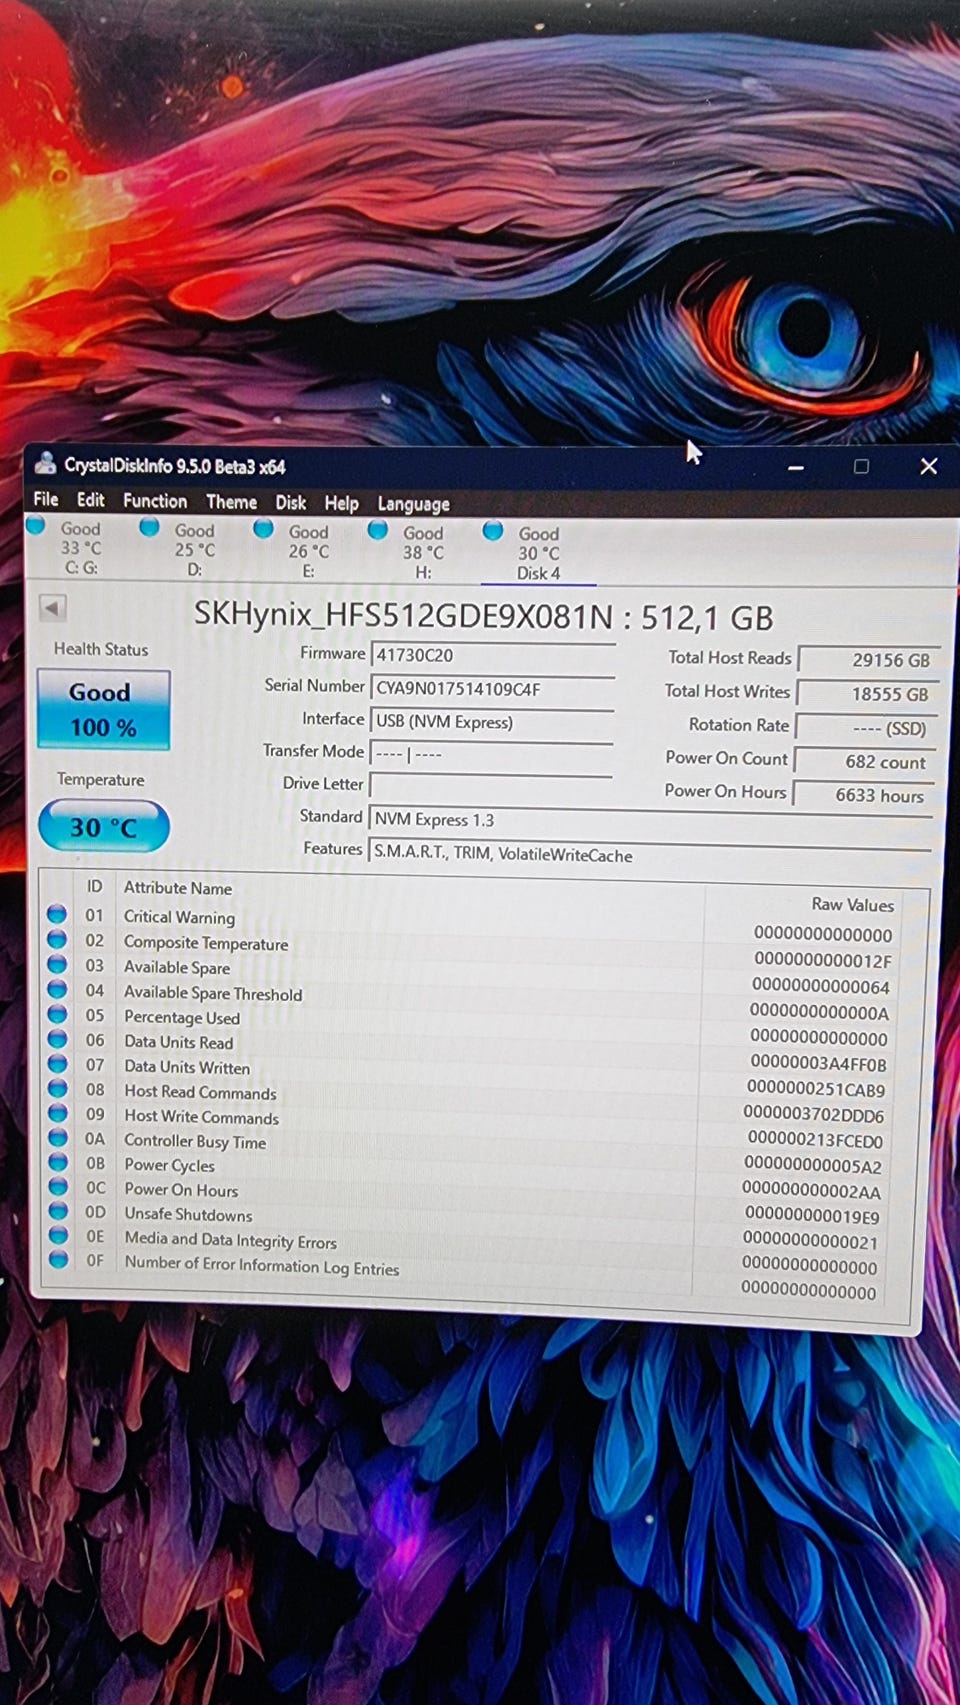
Task: Click the status dot for Composite Temperature
Action: 57,939
